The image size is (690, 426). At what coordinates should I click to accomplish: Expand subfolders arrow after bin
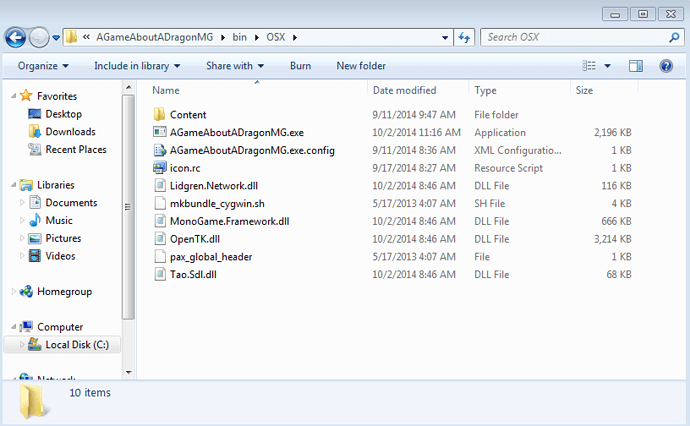tap(257, 37)
